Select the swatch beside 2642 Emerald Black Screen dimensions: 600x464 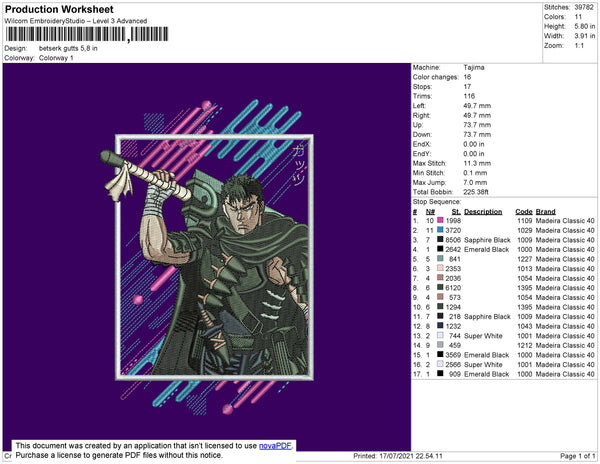(x=440, y=249)
